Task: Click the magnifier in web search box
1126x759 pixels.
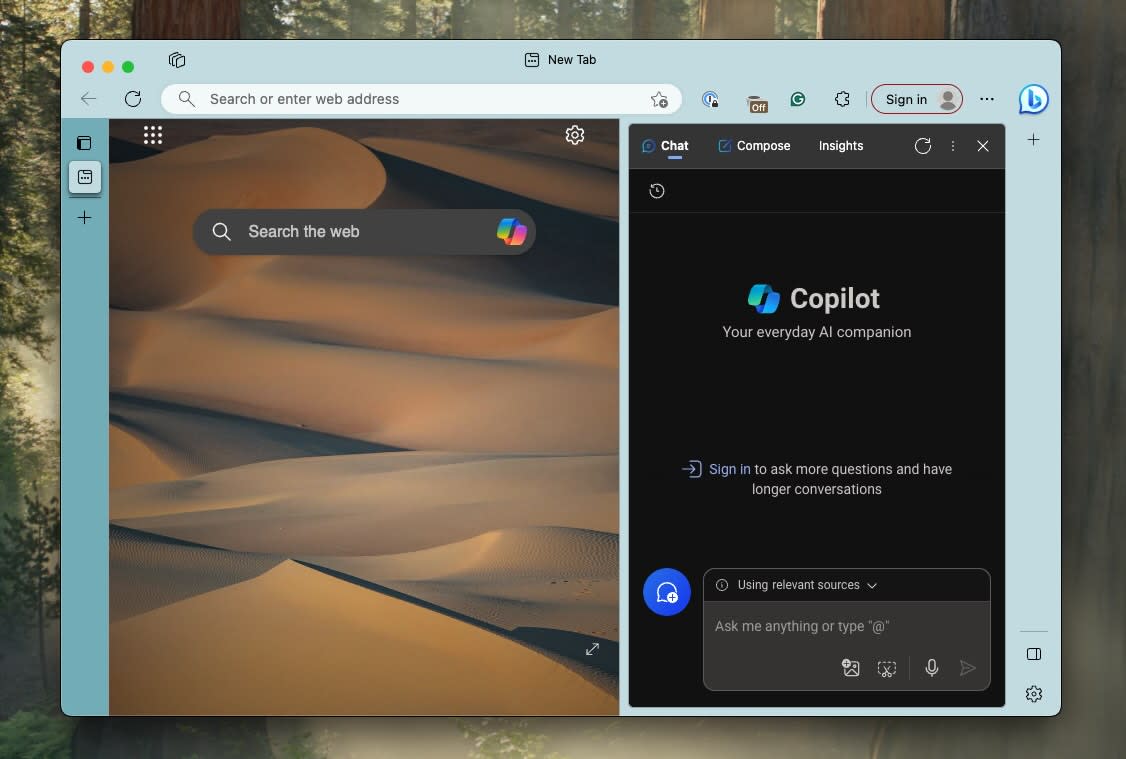Action: (x=222, y=232)
